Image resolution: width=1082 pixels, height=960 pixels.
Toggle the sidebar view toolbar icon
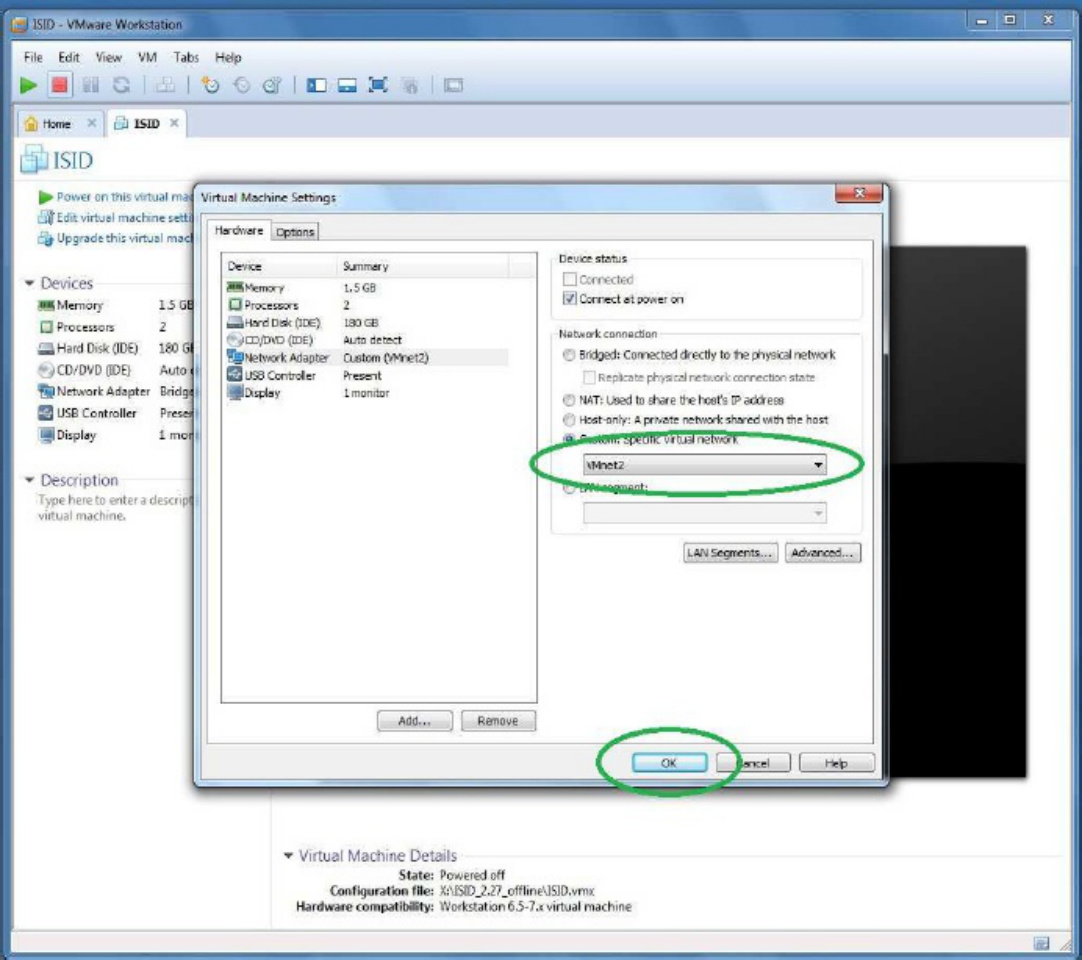[x=316, y=86]
